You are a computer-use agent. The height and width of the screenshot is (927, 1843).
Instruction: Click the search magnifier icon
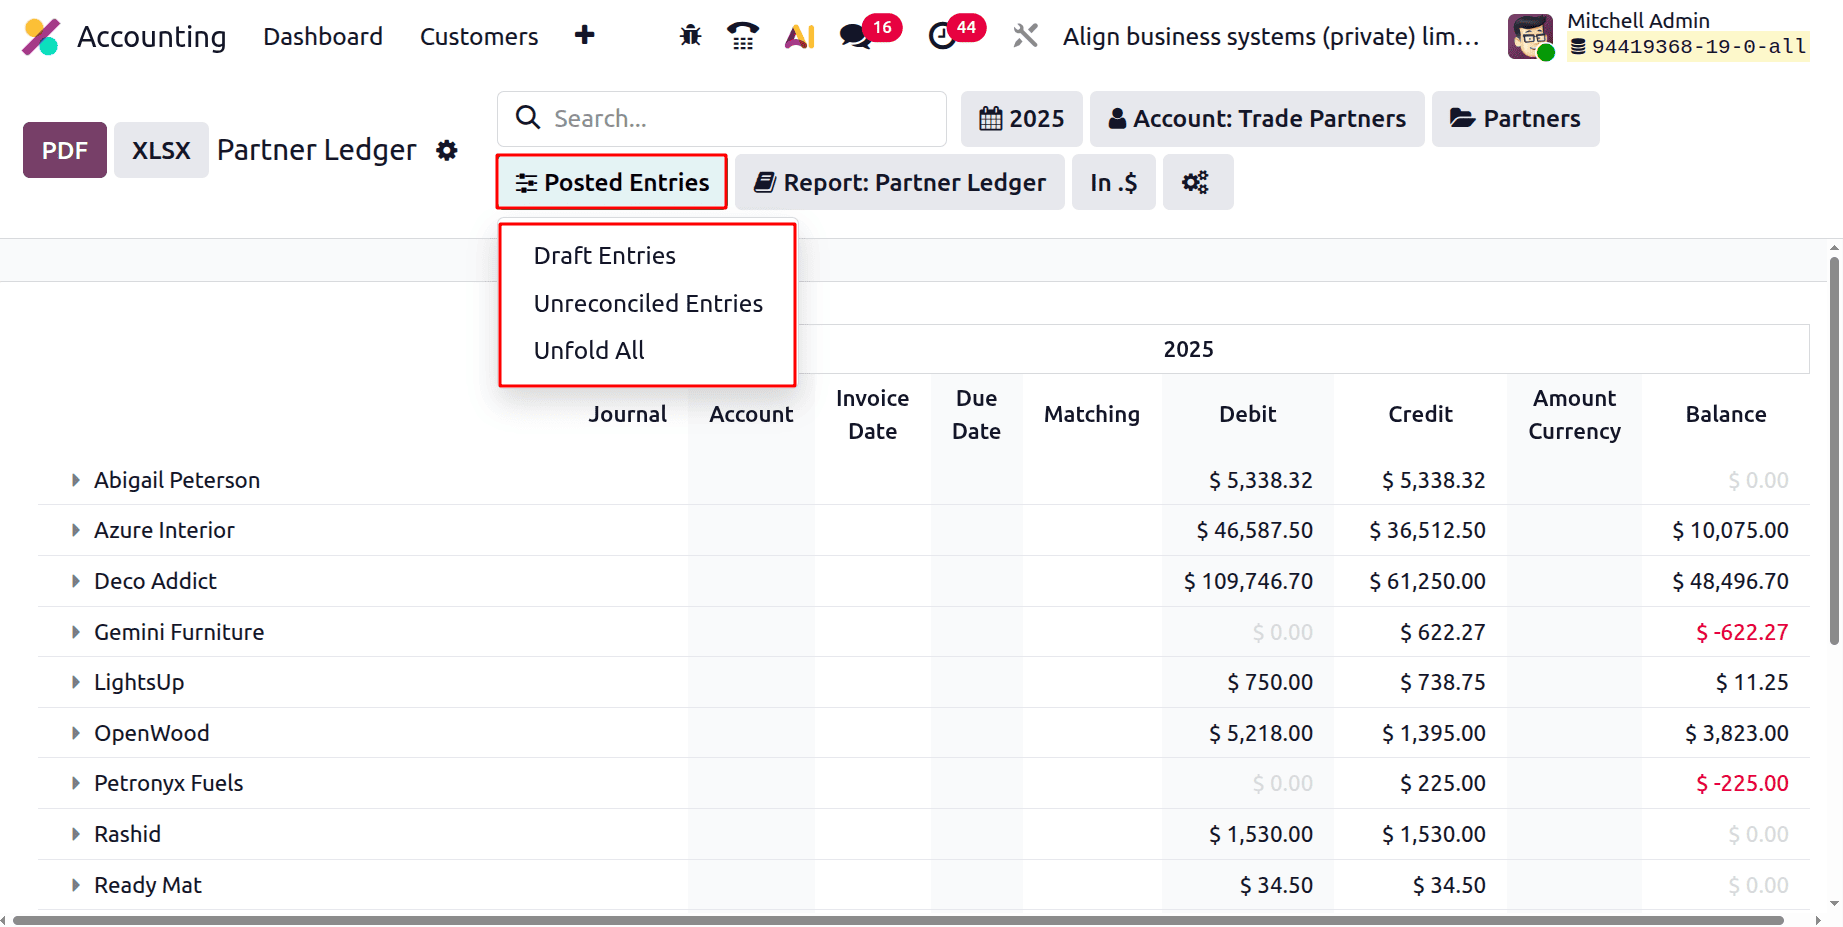click(x=528, y=118)
